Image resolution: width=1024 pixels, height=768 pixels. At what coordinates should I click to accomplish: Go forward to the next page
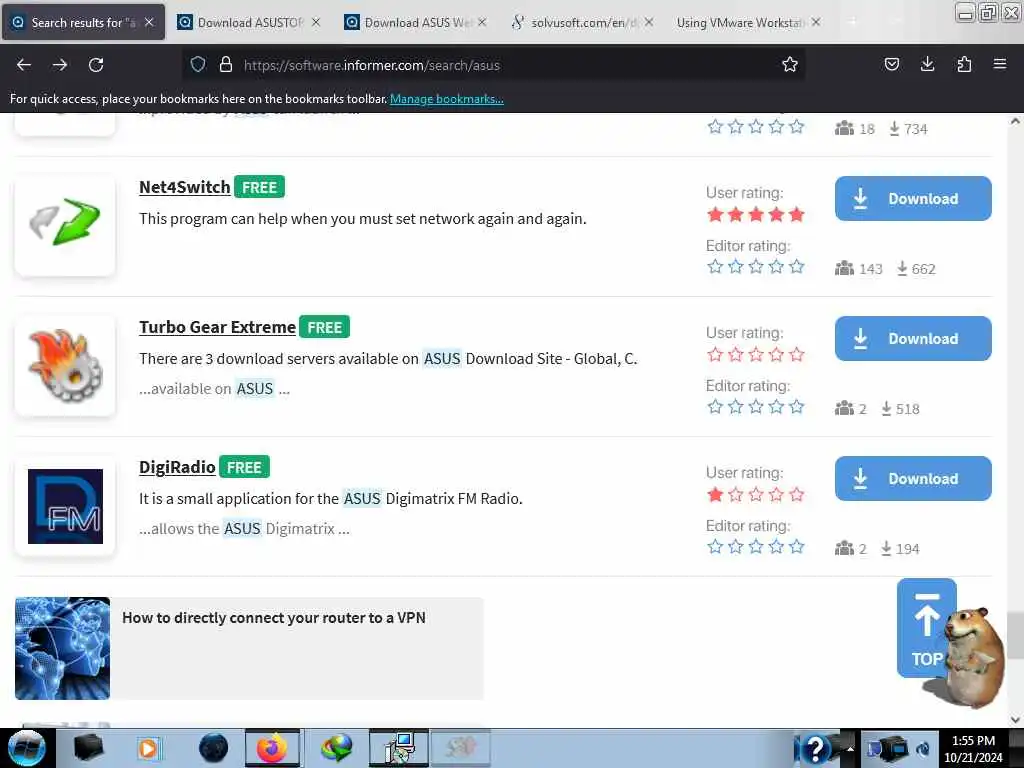[60, 65]
